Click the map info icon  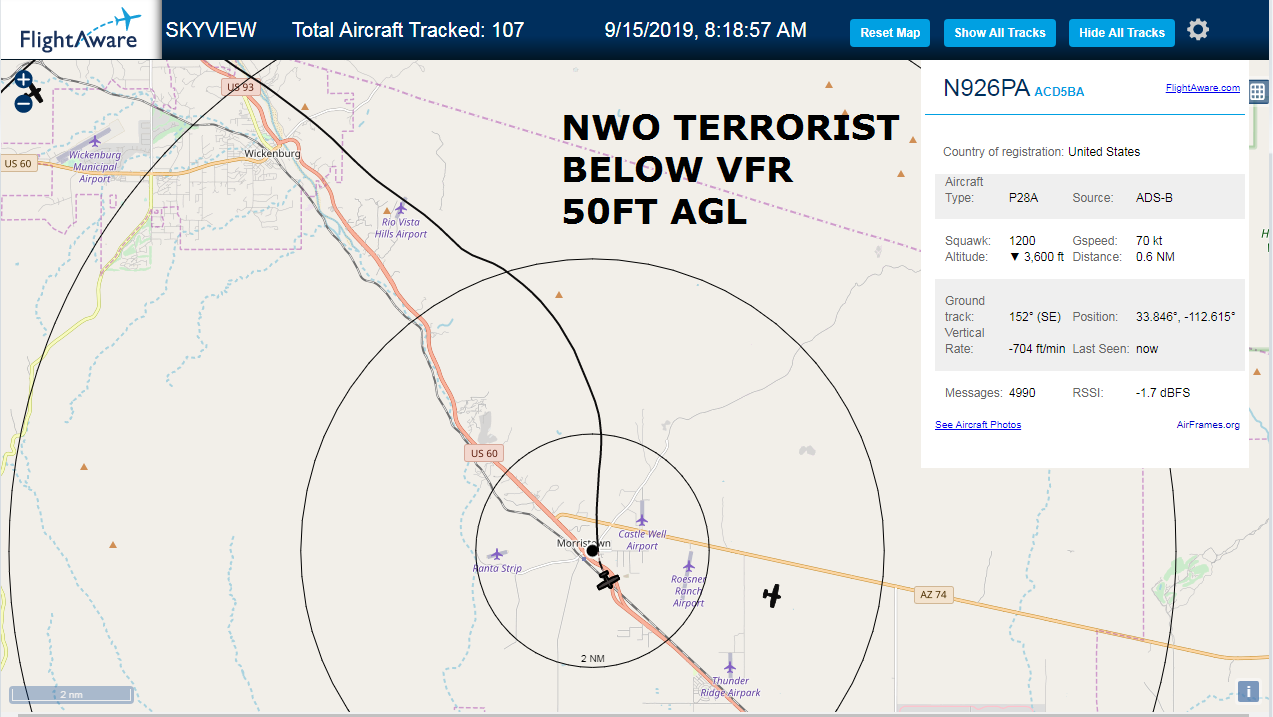(1248, 691)
